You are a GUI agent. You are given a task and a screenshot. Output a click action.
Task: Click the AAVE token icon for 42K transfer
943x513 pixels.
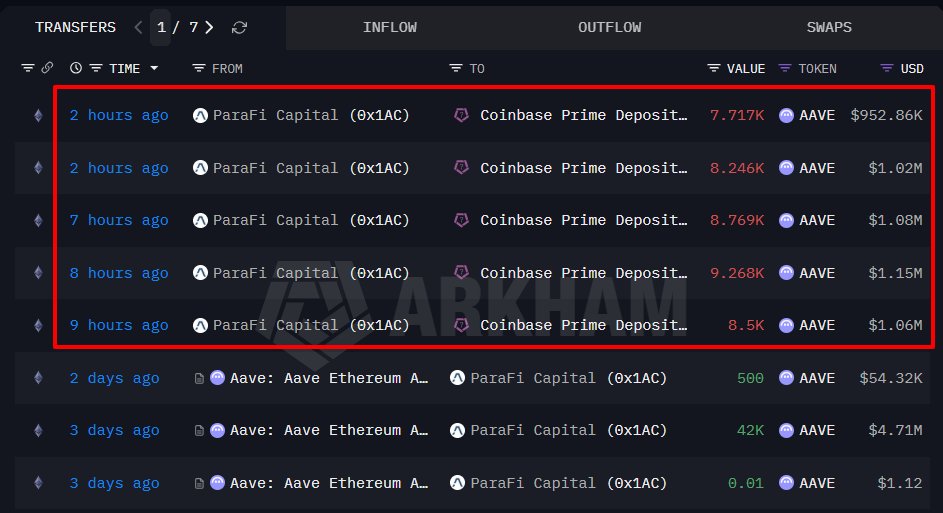(x=786, y=430)
